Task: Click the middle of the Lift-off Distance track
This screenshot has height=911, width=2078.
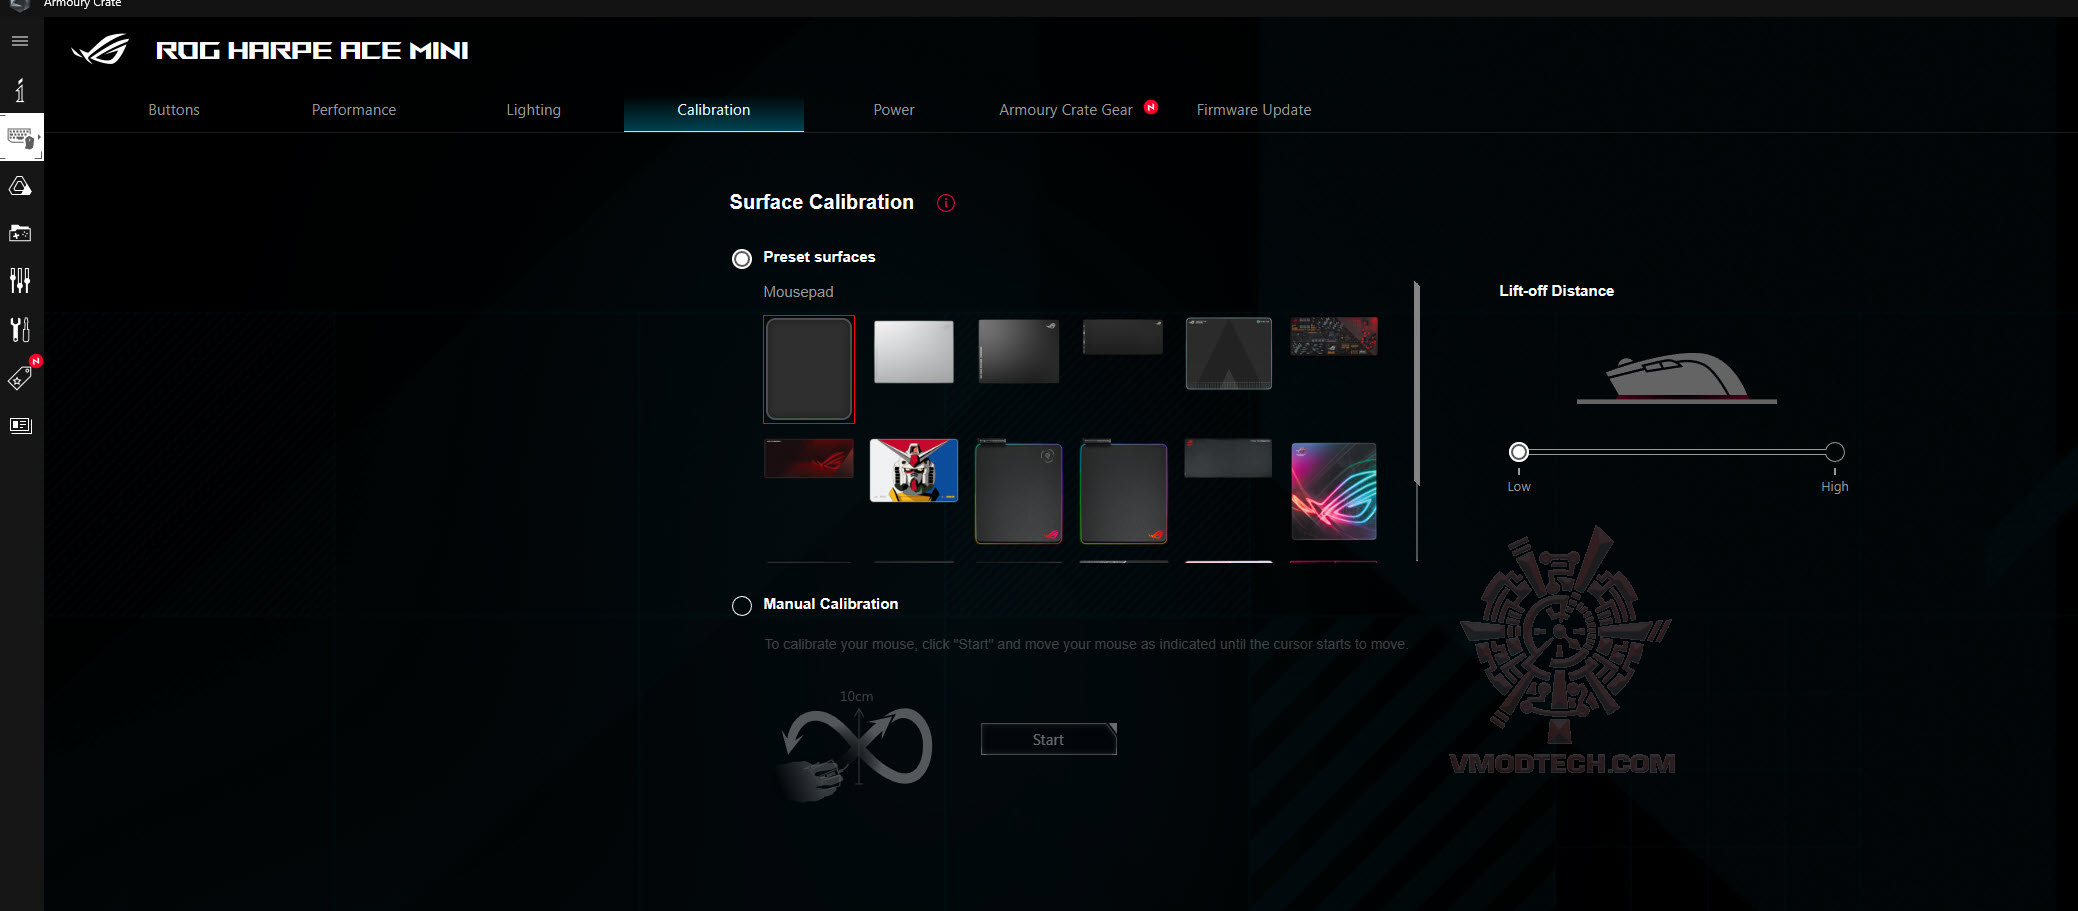Action: (1677, 452)
